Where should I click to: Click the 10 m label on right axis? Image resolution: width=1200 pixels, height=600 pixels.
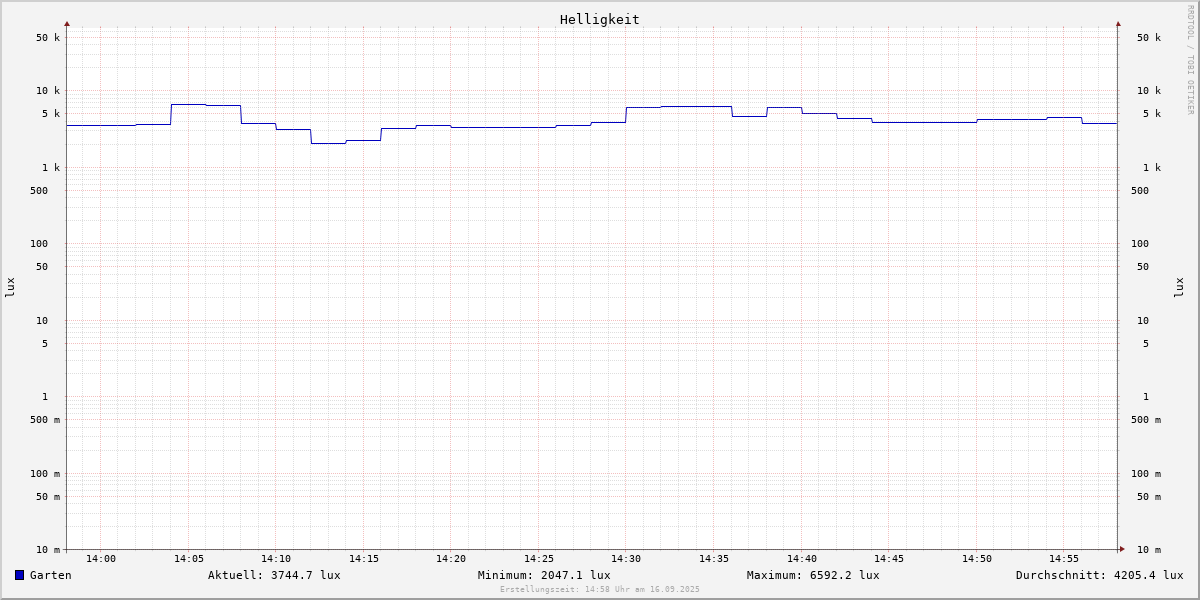click(1148, 550)
